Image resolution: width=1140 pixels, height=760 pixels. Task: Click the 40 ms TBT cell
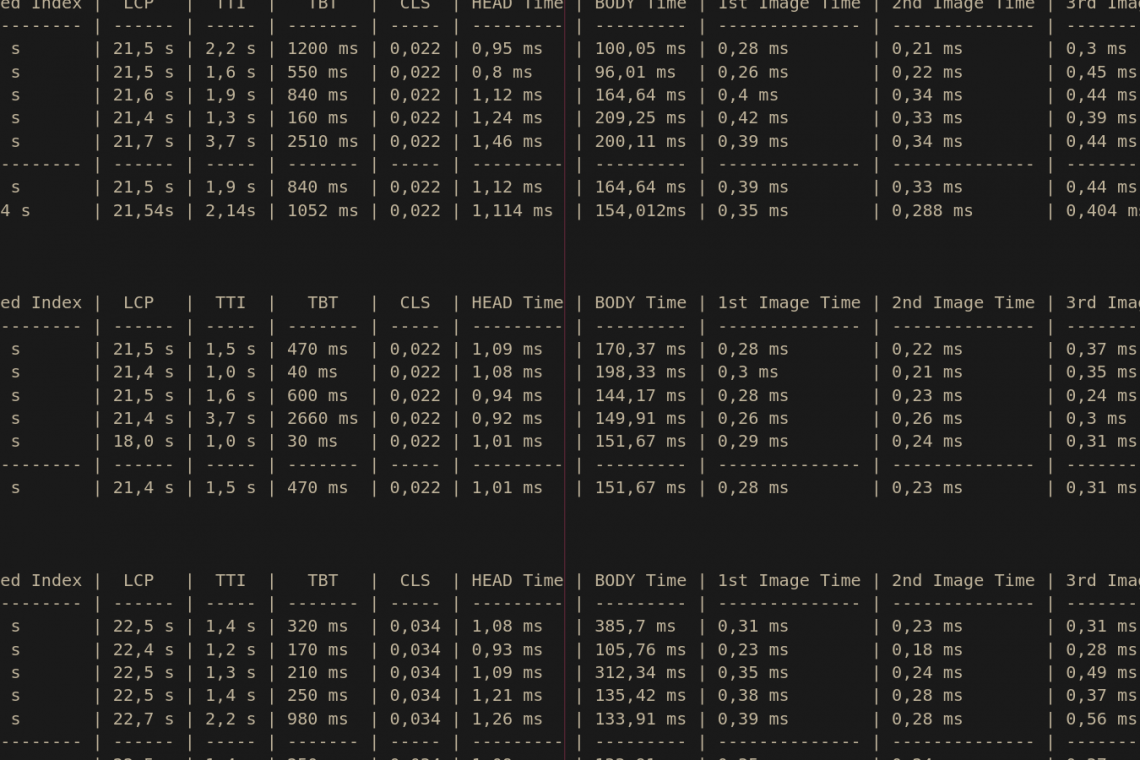tap(312, 372)
